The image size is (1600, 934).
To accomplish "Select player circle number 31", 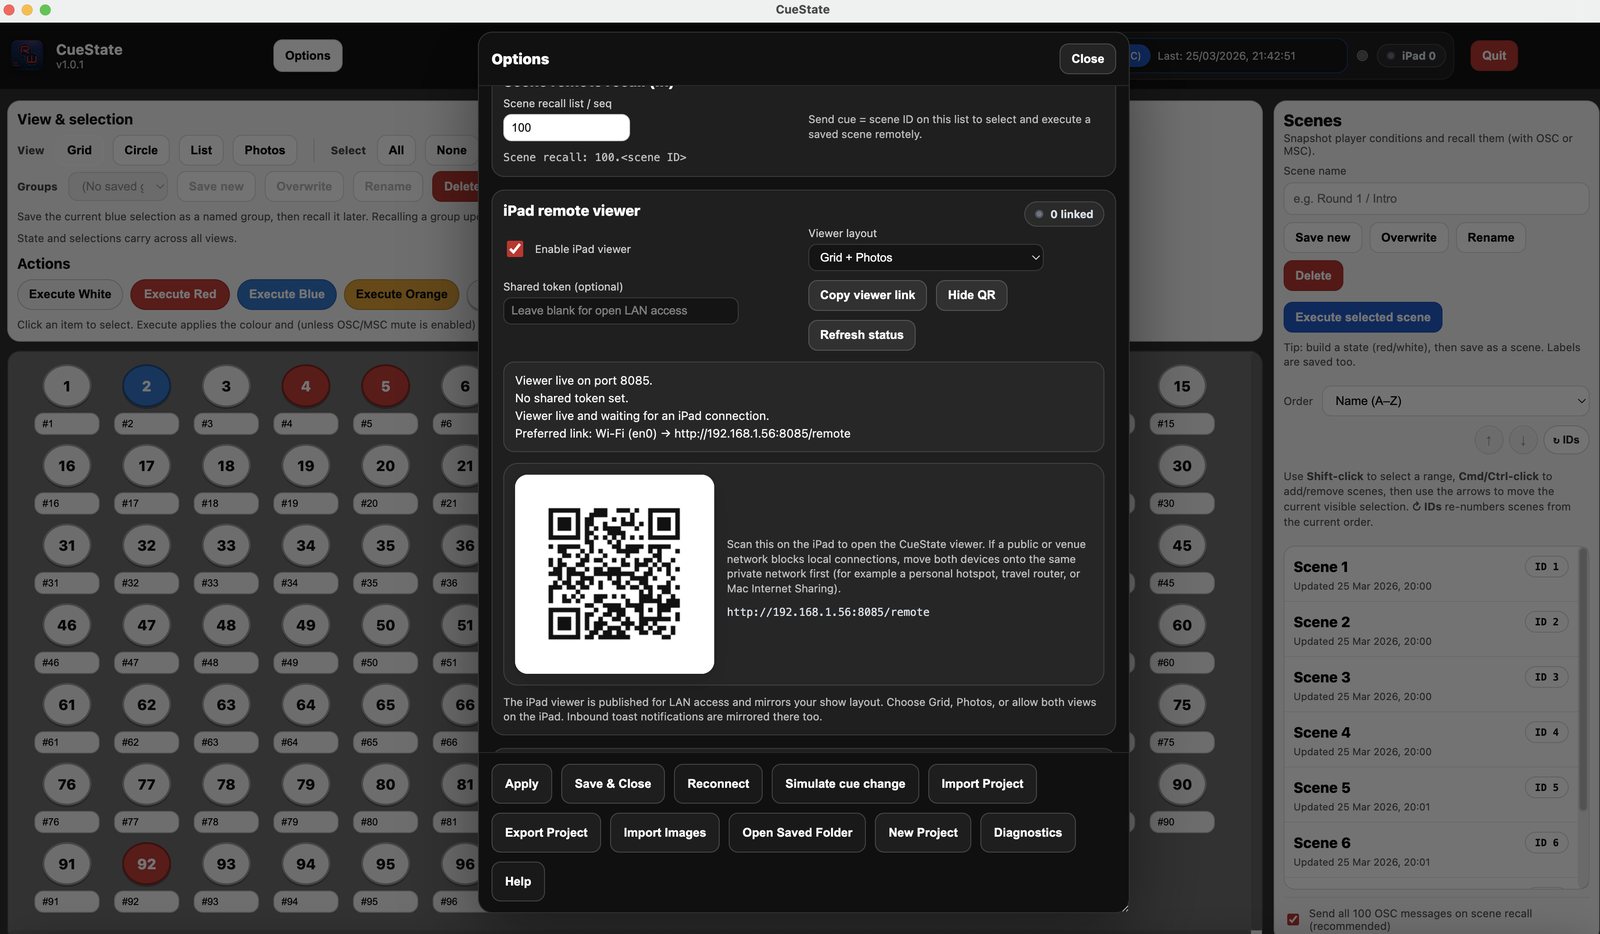I will (x=67, y=545).
